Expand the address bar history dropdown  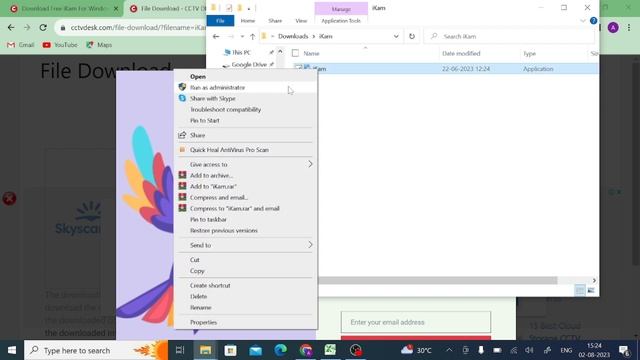click(x=396, y=36)
